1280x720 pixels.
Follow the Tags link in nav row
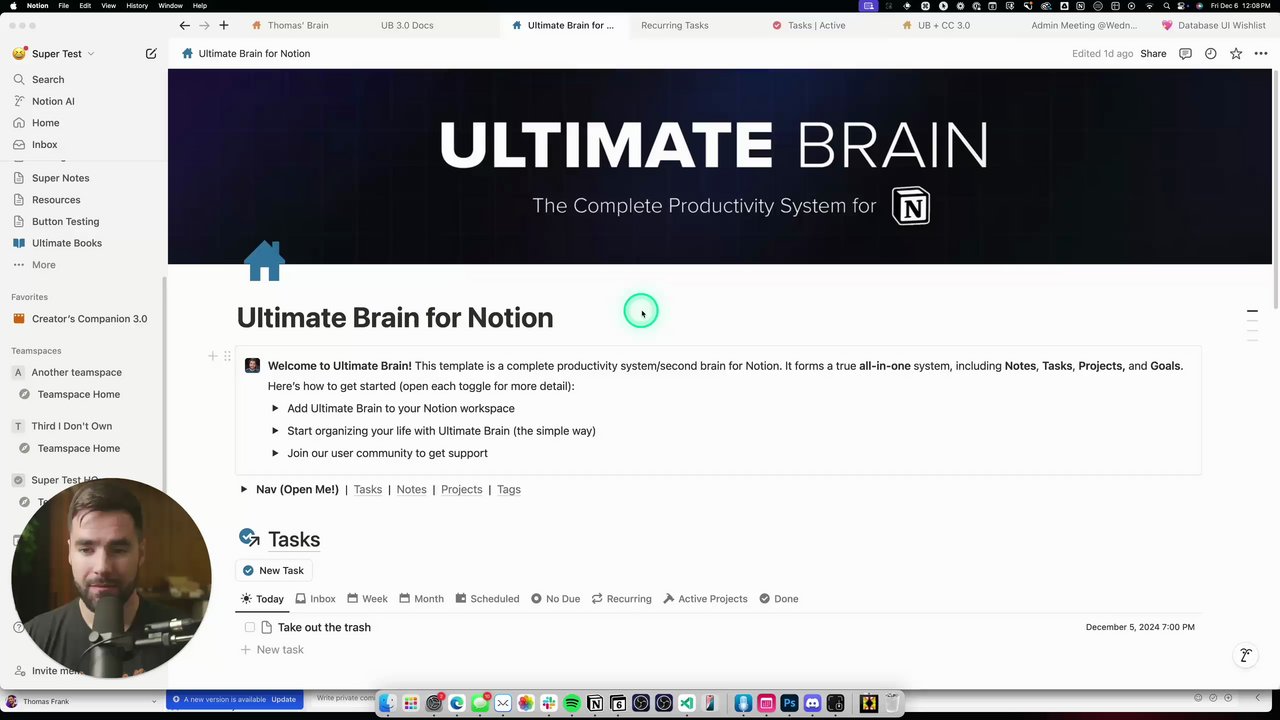[x=508, y=489]
